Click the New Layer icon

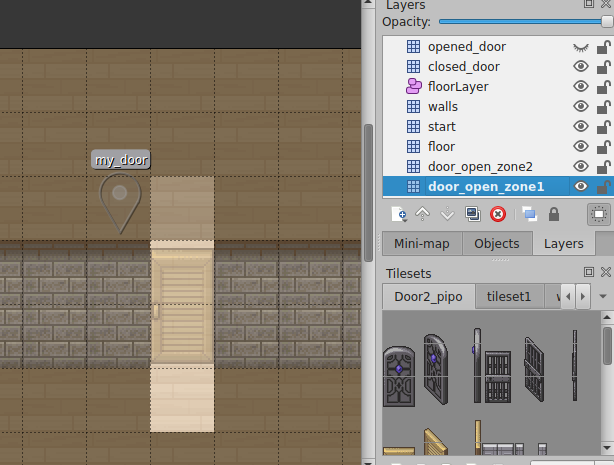pyautogui.click(x=399, y=214)
